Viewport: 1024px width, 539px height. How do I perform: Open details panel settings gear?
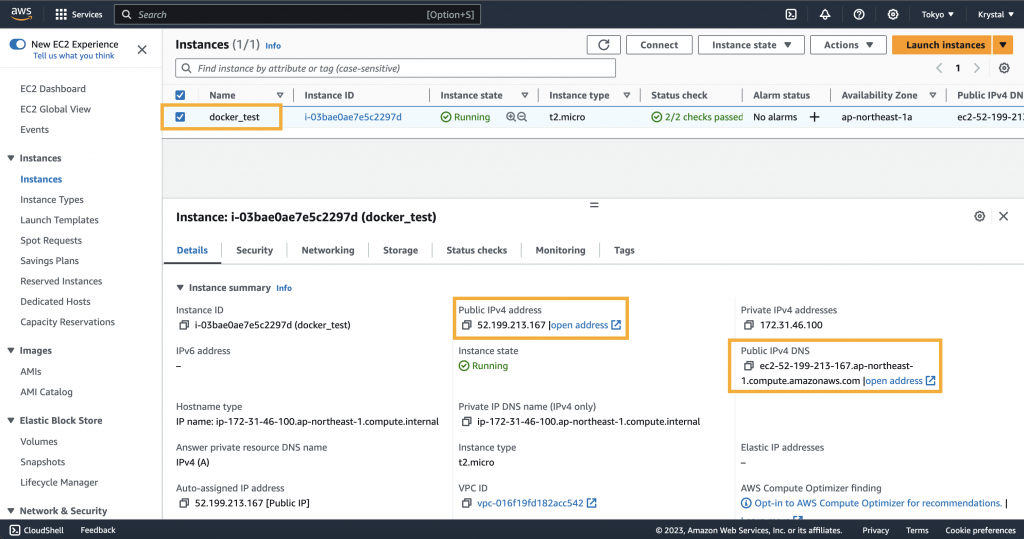980,216
